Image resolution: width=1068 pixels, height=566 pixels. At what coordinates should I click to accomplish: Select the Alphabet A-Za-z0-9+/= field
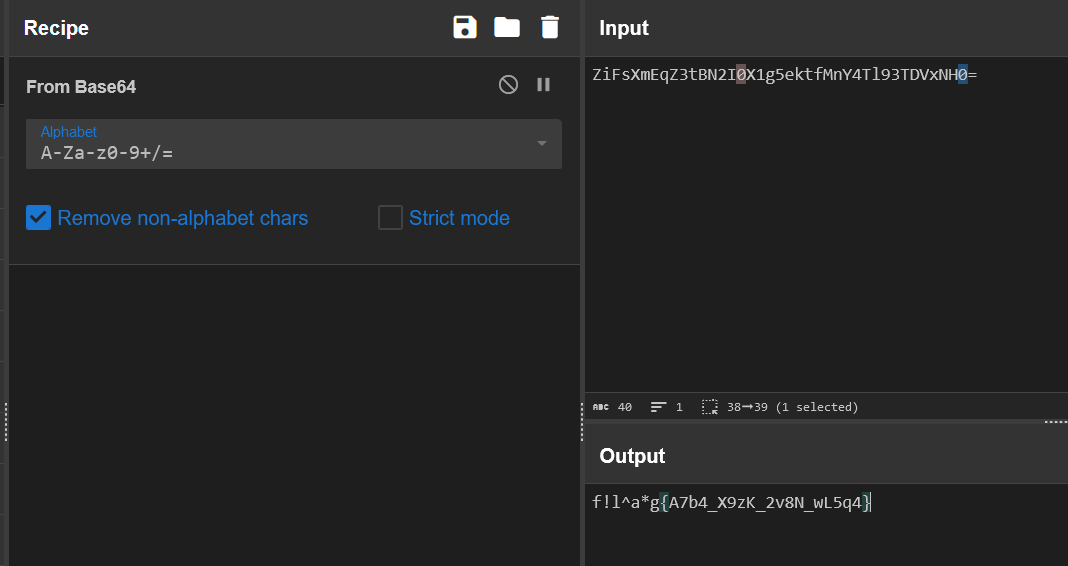[x=294, y=144]
